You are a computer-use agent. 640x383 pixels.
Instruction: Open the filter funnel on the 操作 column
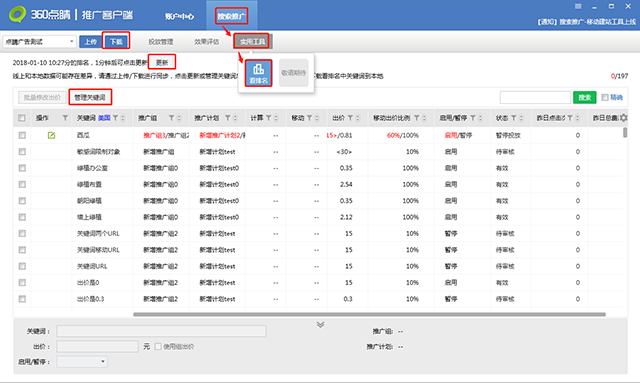click(x=65, y=118)
